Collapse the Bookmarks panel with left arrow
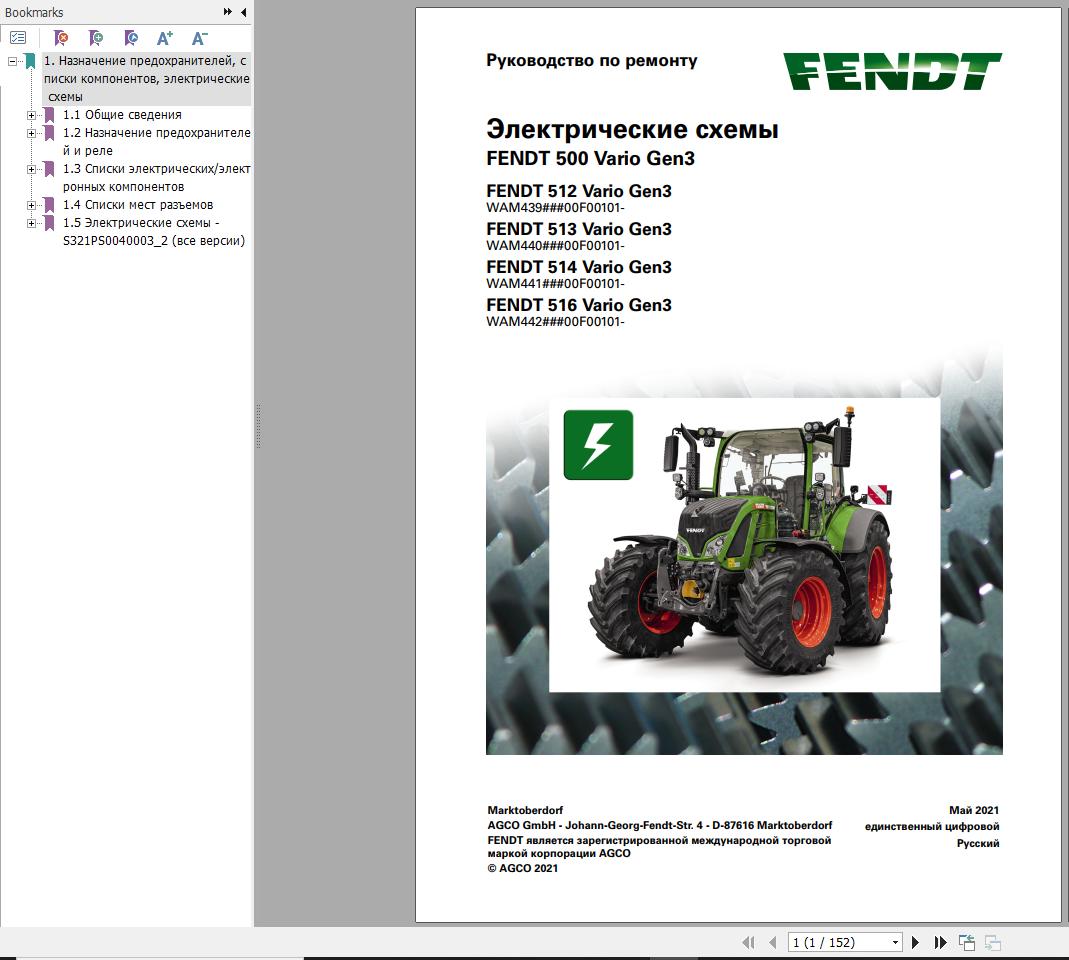This screenshot has width=1069, height=960. pos(244,12)
